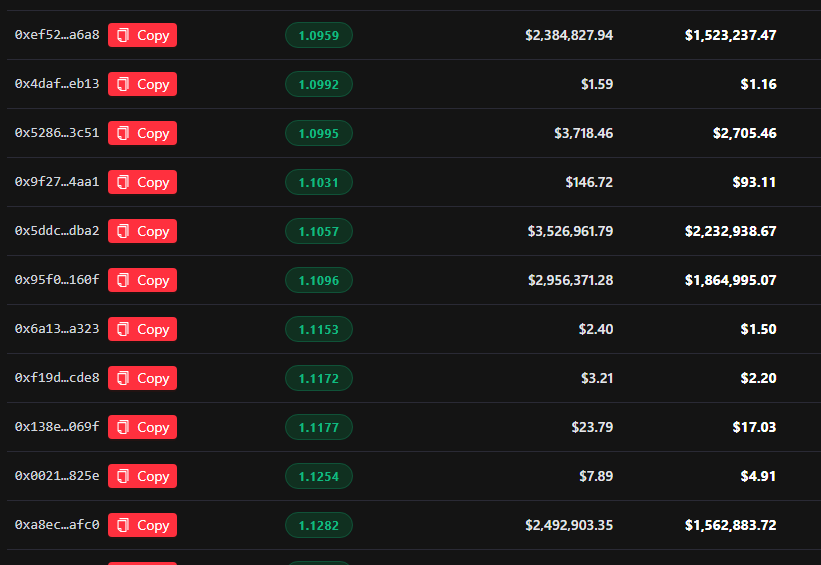Click the $2.40 value
Image resolution: width=821 pixels, height=565 pixels.
tap(596, 329)
